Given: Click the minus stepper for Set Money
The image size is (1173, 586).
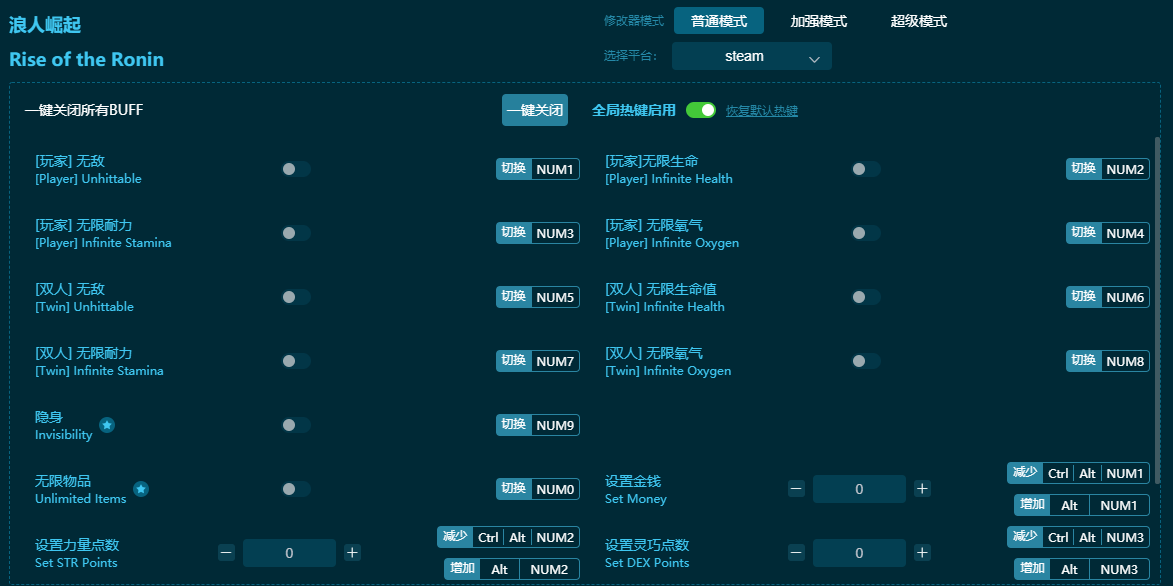Looking at the screenshot, I should (797, 489).
